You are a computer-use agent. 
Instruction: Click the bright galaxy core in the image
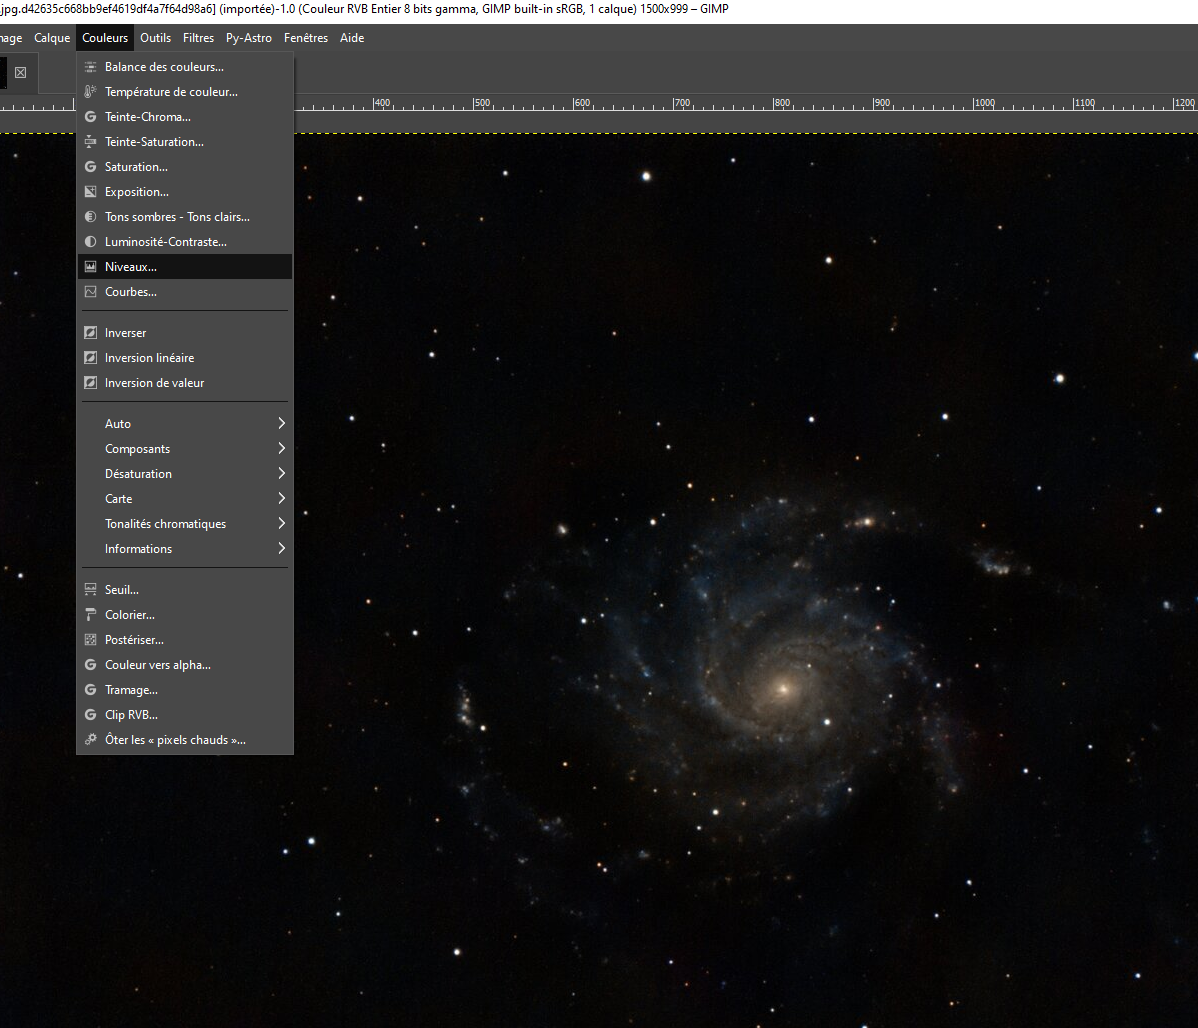784,688
